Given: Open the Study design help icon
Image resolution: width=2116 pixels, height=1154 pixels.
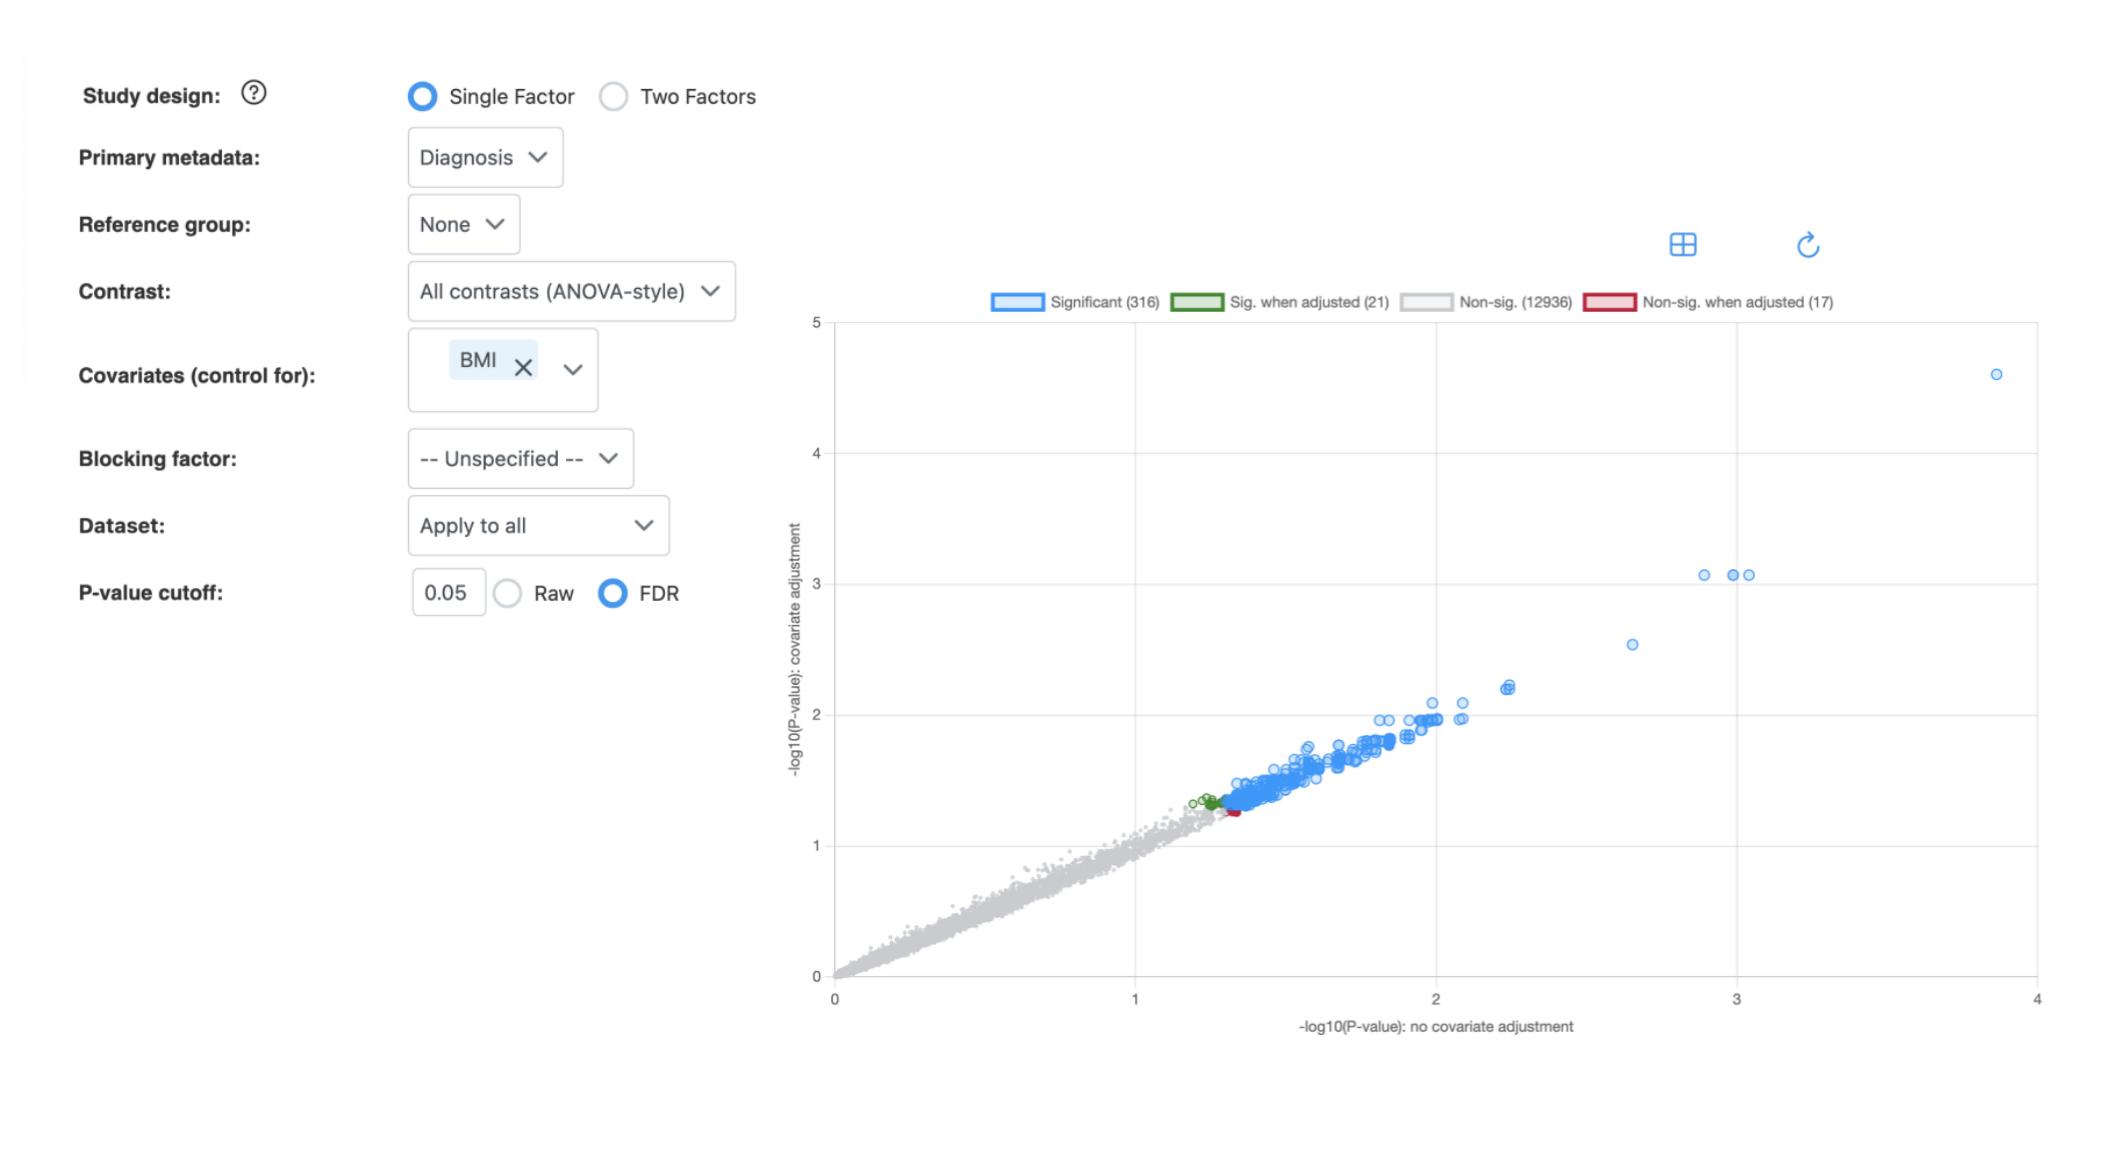Looking at the screenshot, I should point(253,93).
